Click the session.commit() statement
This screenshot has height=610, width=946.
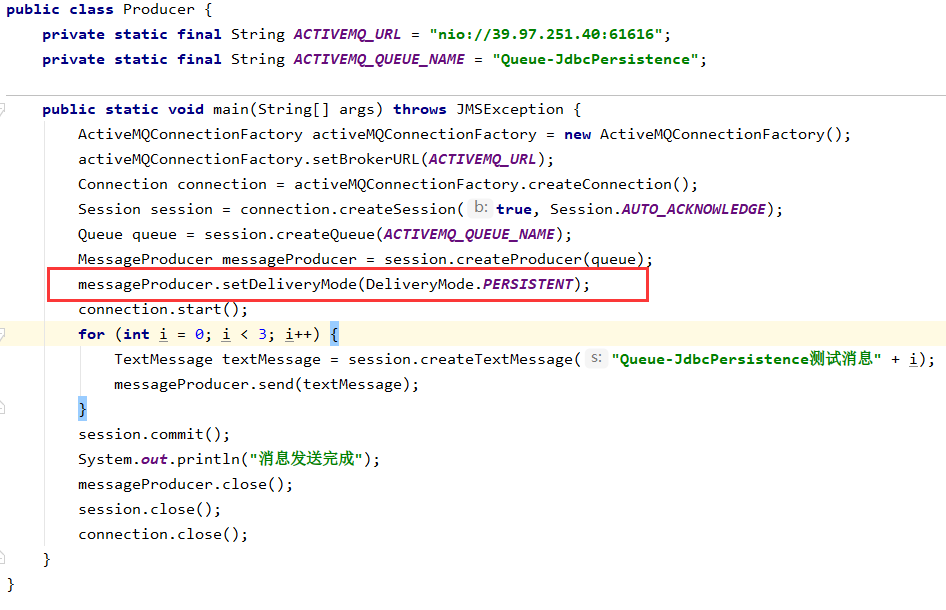tap(154, 434)
